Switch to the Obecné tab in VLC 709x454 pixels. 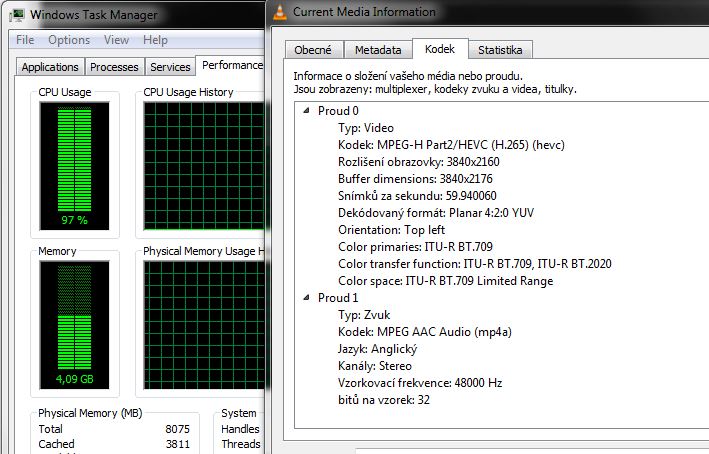tap(313, 50)
